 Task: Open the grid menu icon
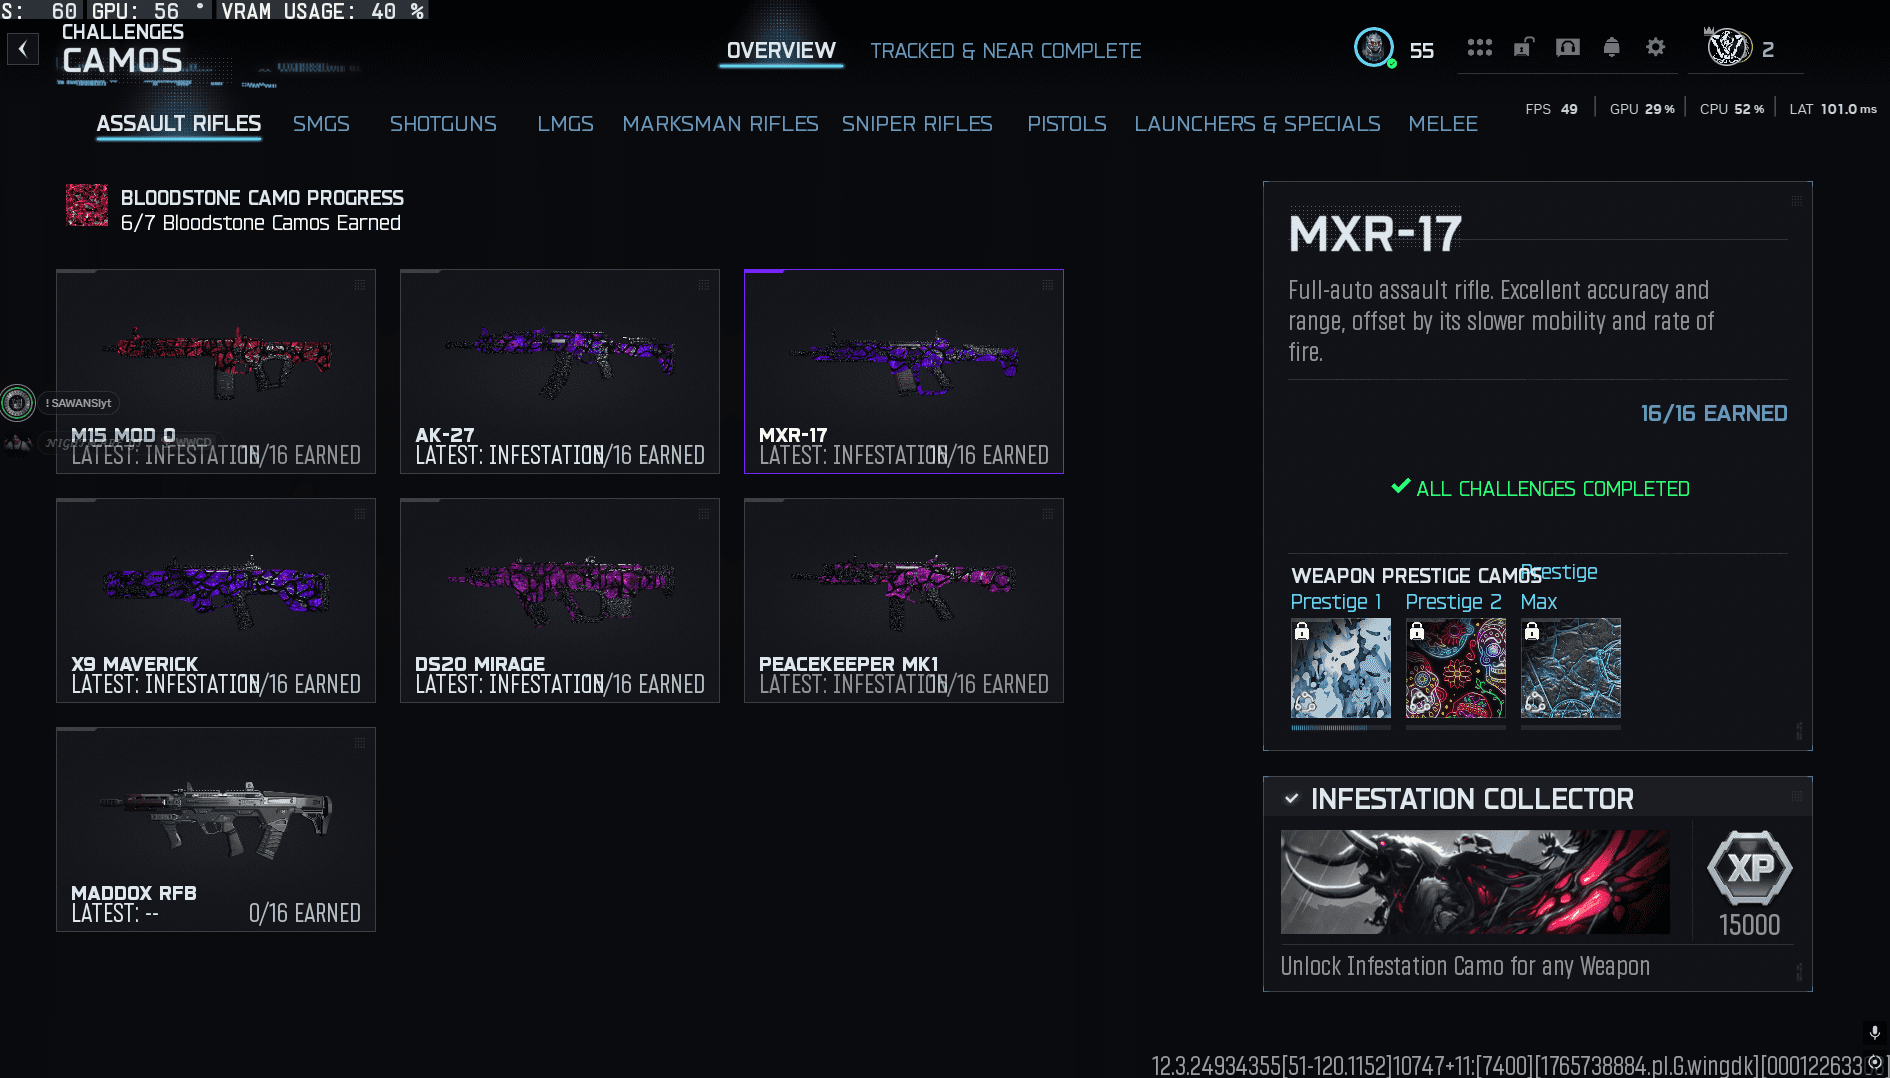[1479, 48]
